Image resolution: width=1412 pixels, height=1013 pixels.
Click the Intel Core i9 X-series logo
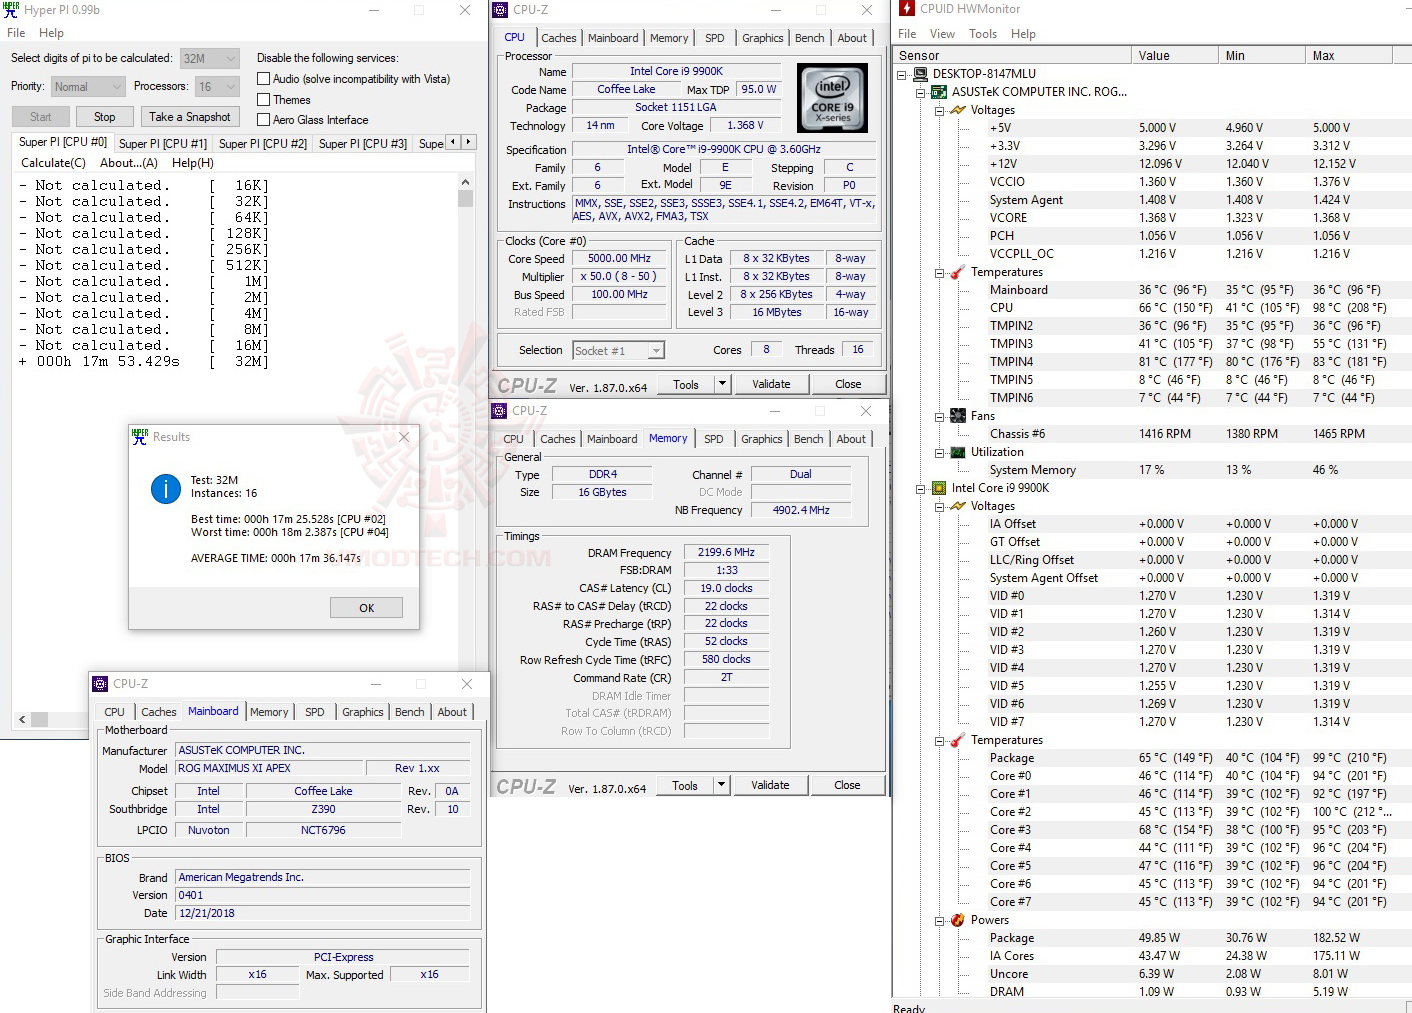click(x=833, y=98)
